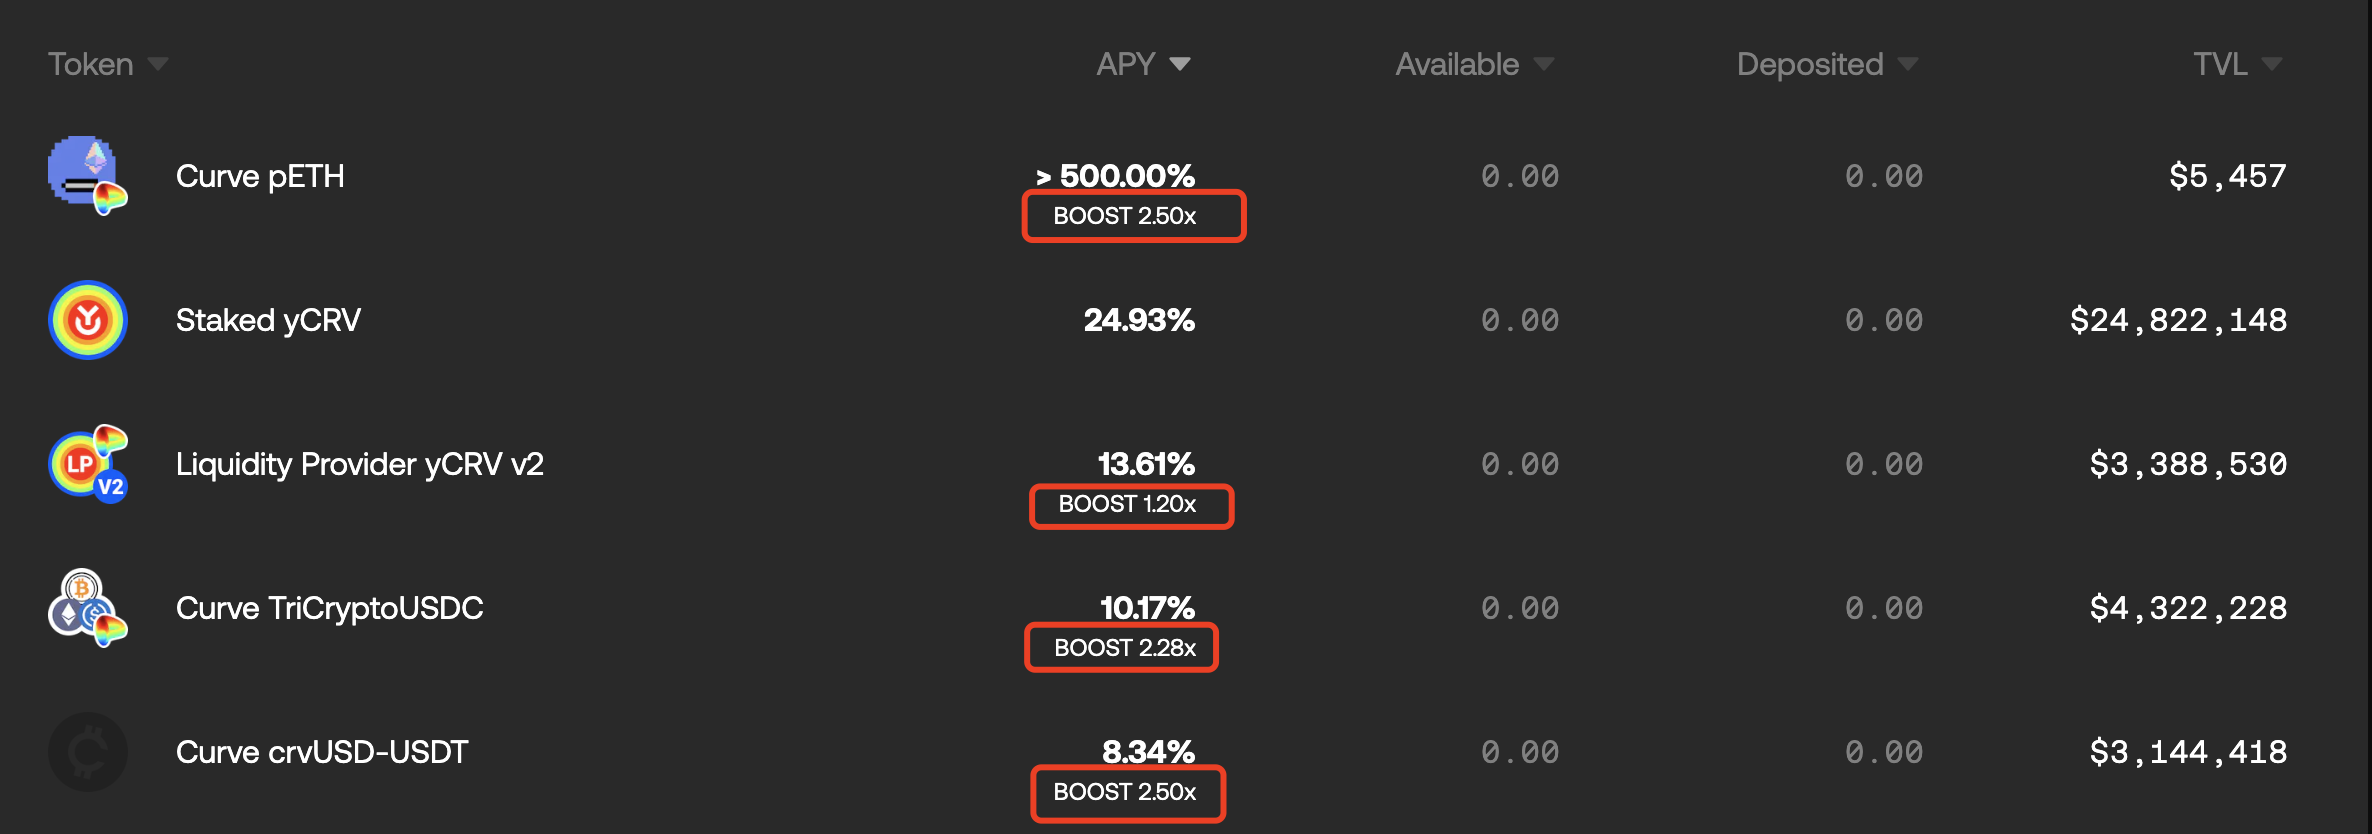Viewport: 2372px width, 834px height.
Task: Open the Curve crvUSD-USDT vault
Action: point(321,752)
